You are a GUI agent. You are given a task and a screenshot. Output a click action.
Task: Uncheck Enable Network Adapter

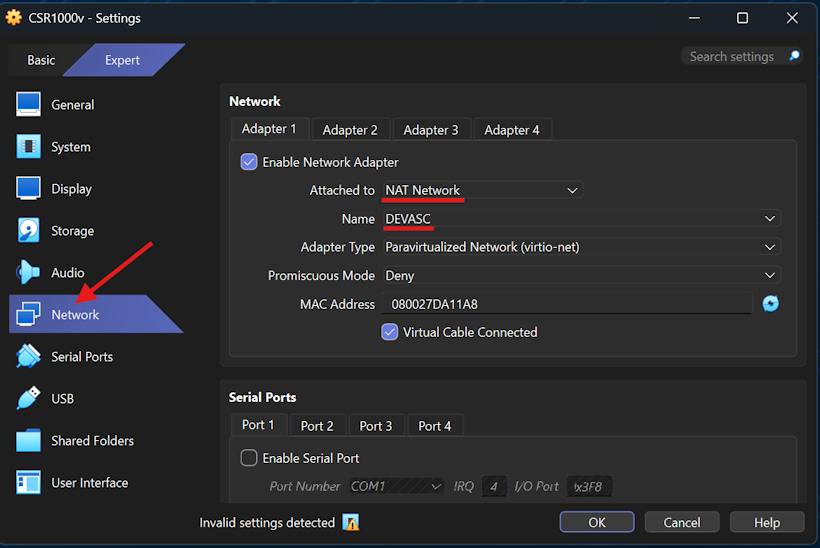coord(249,162)
